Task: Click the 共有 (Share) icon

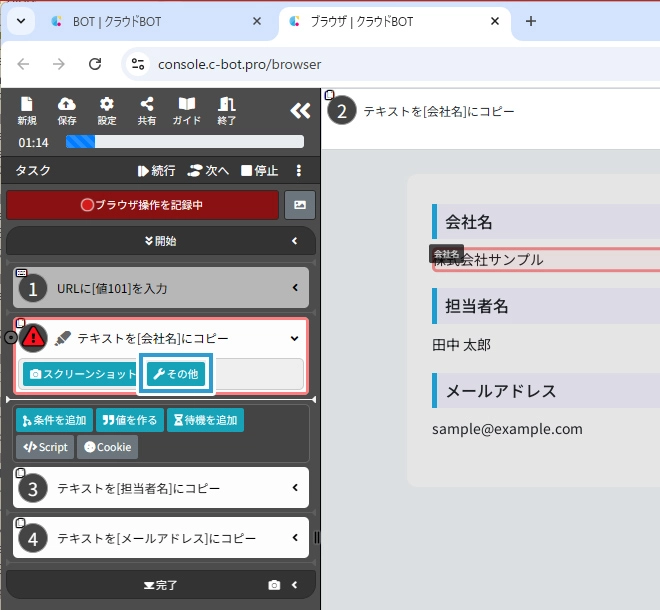Action: (x=147, y=110)
